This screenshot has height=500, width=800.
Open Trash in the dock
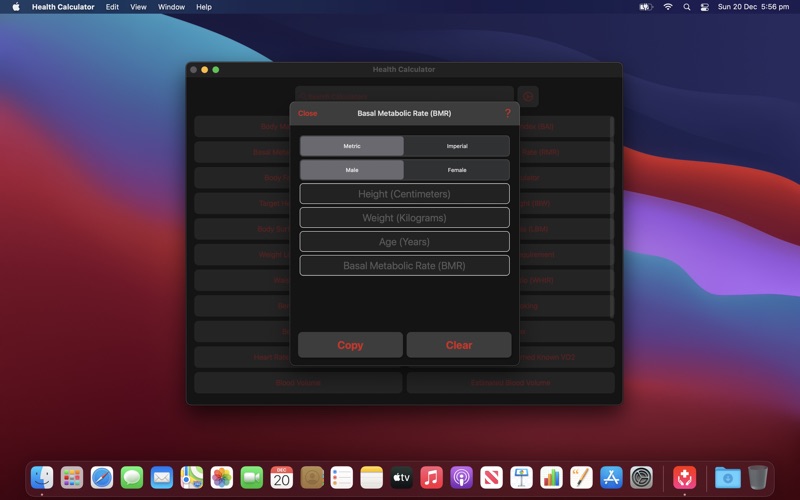(x=758, y=478)
